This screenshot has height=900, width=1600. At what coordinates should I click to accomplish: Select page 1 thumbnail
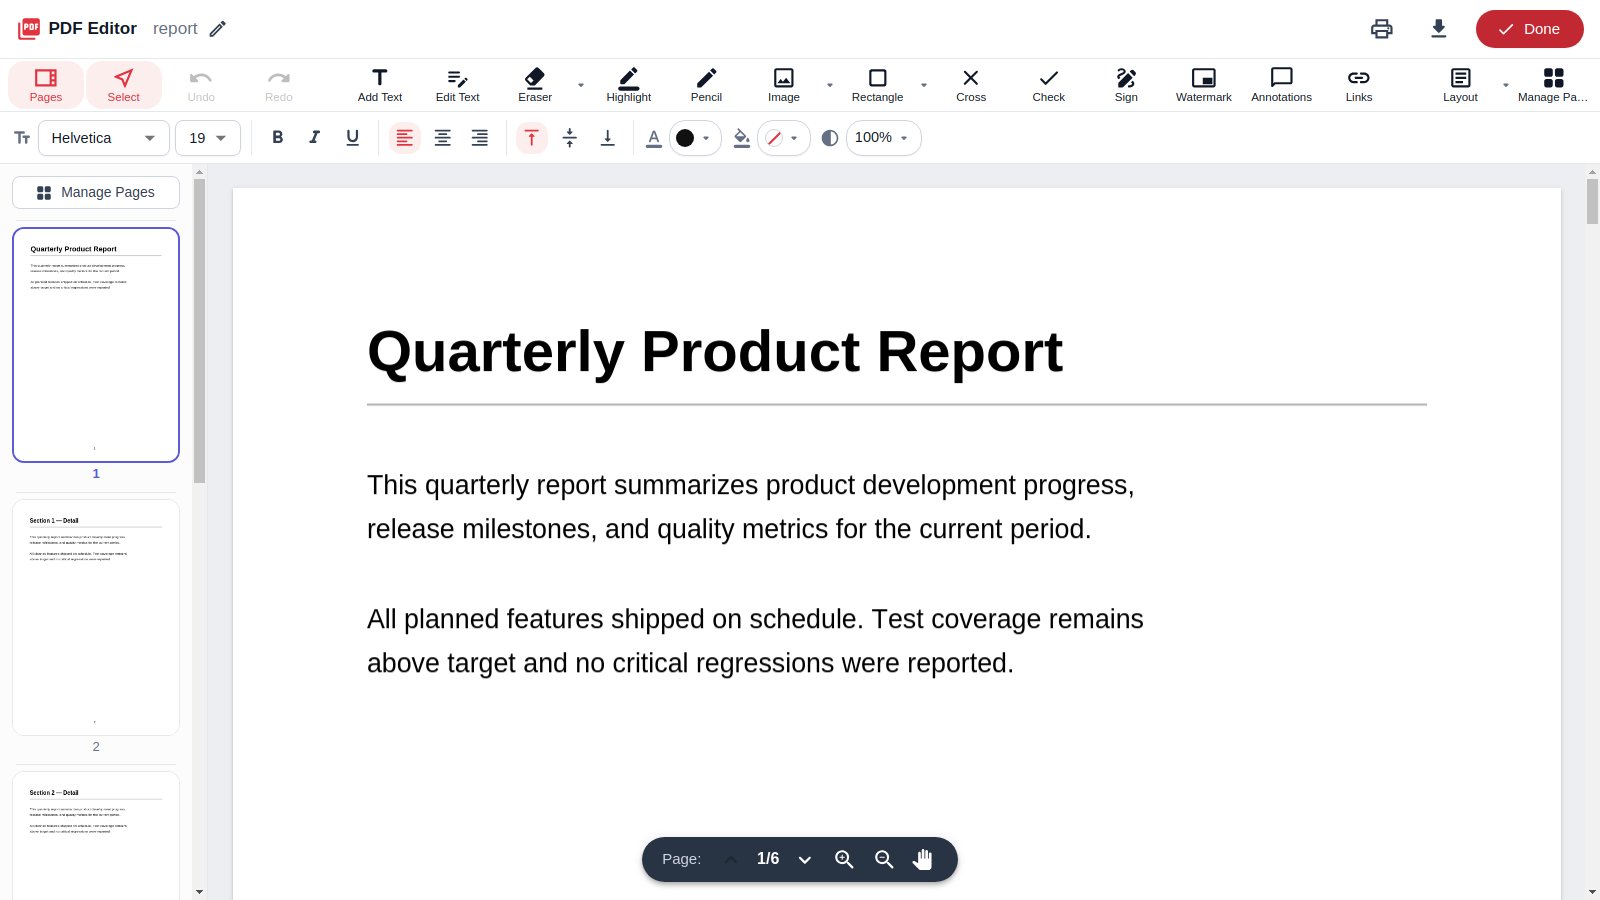click(x=96, y=345)
